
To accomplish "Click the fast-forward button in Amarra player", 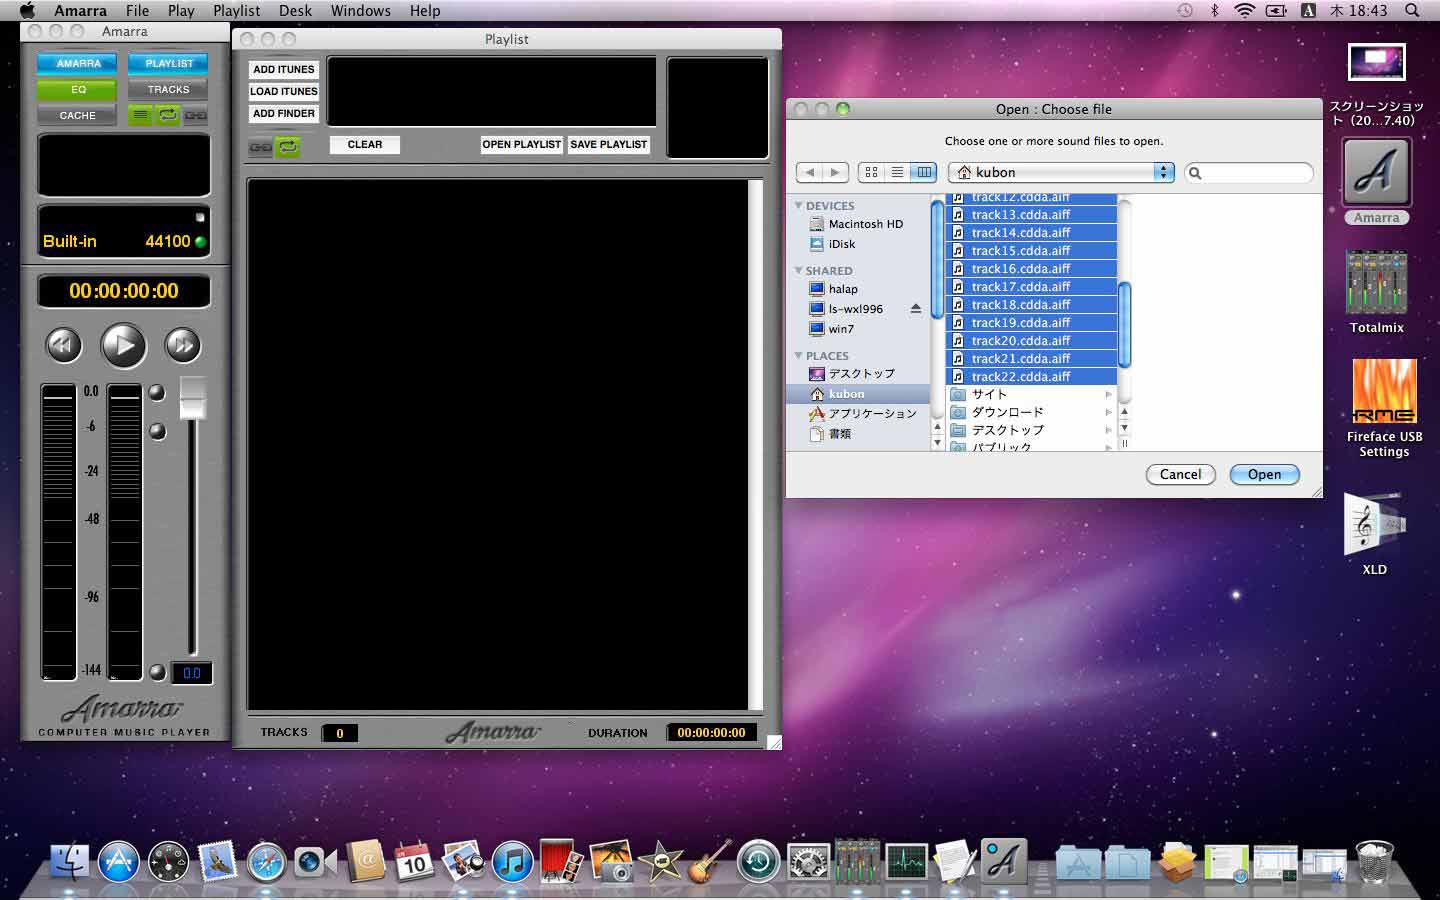I will [182, 346].
